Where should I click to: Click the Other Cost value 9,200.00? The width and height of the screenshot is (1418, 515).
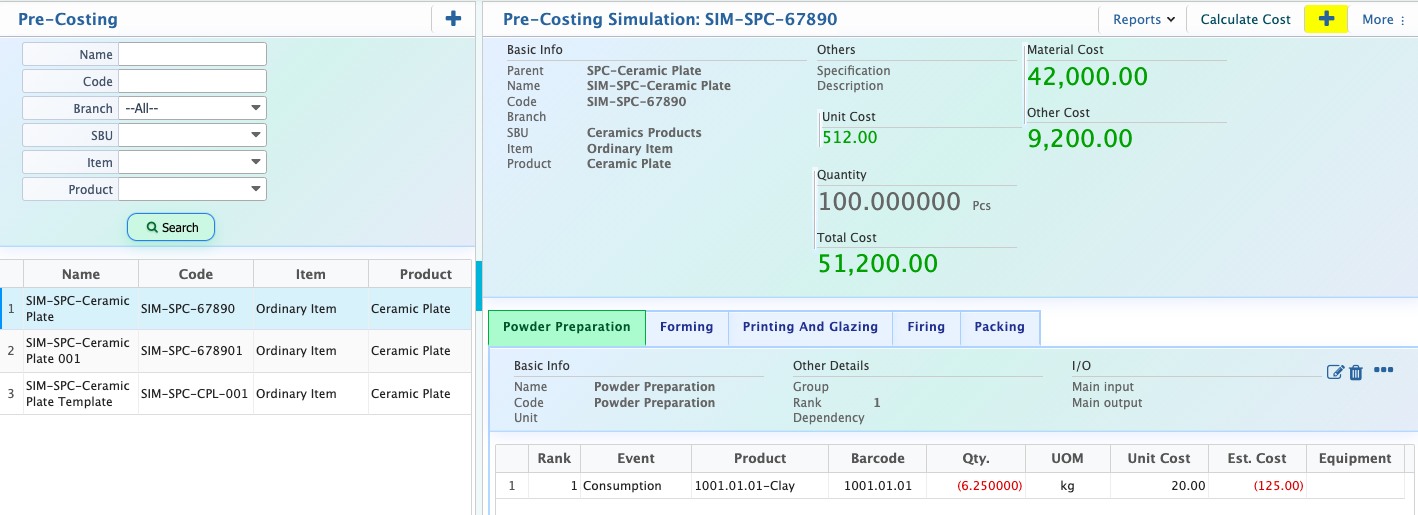pos(1080,139)
